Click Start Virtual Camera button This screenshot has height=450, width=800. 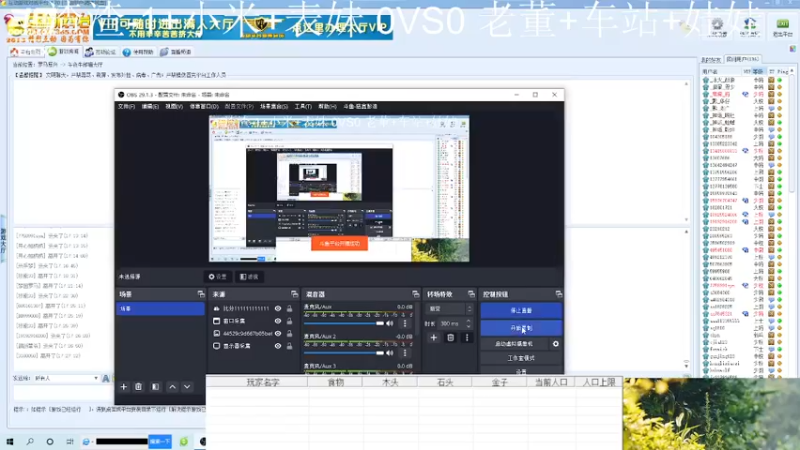click(x=514, y=344)
